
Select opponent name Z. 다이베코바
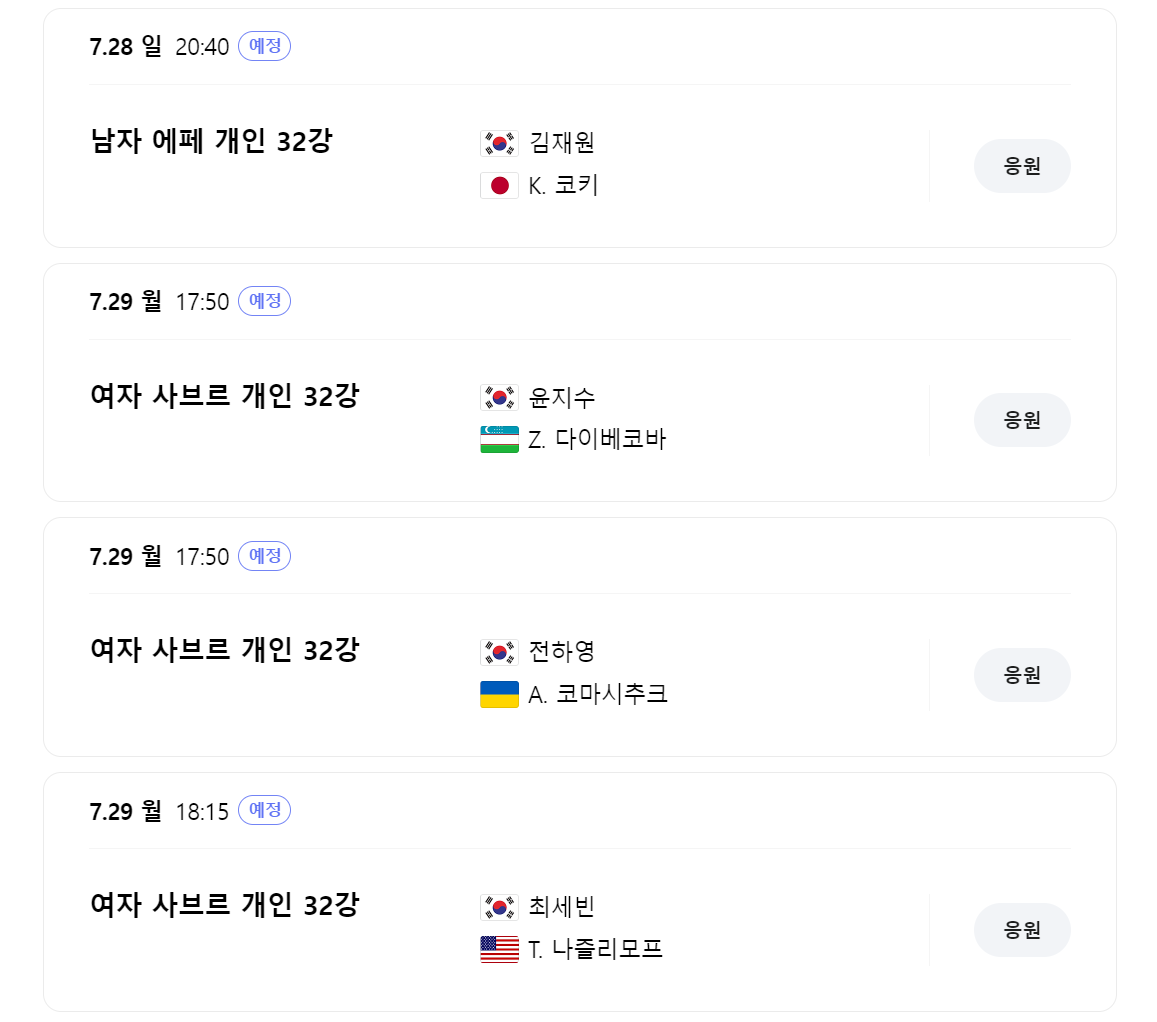597,440
